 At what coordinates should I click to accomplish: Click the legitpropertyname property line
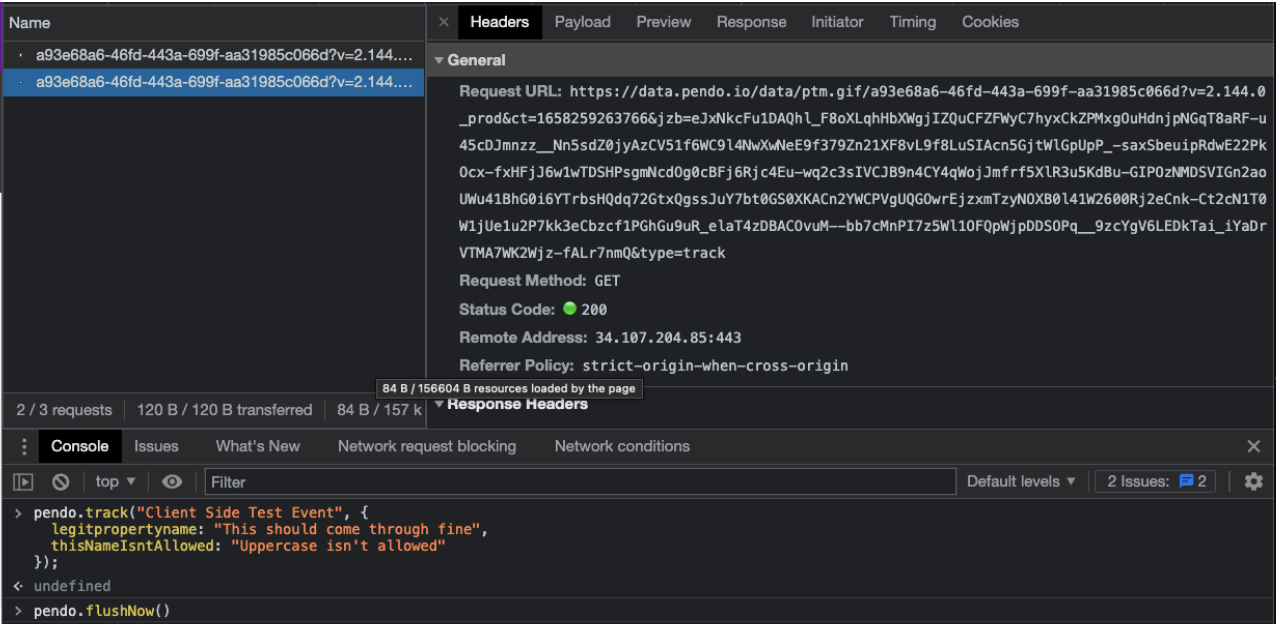[269, 530]
